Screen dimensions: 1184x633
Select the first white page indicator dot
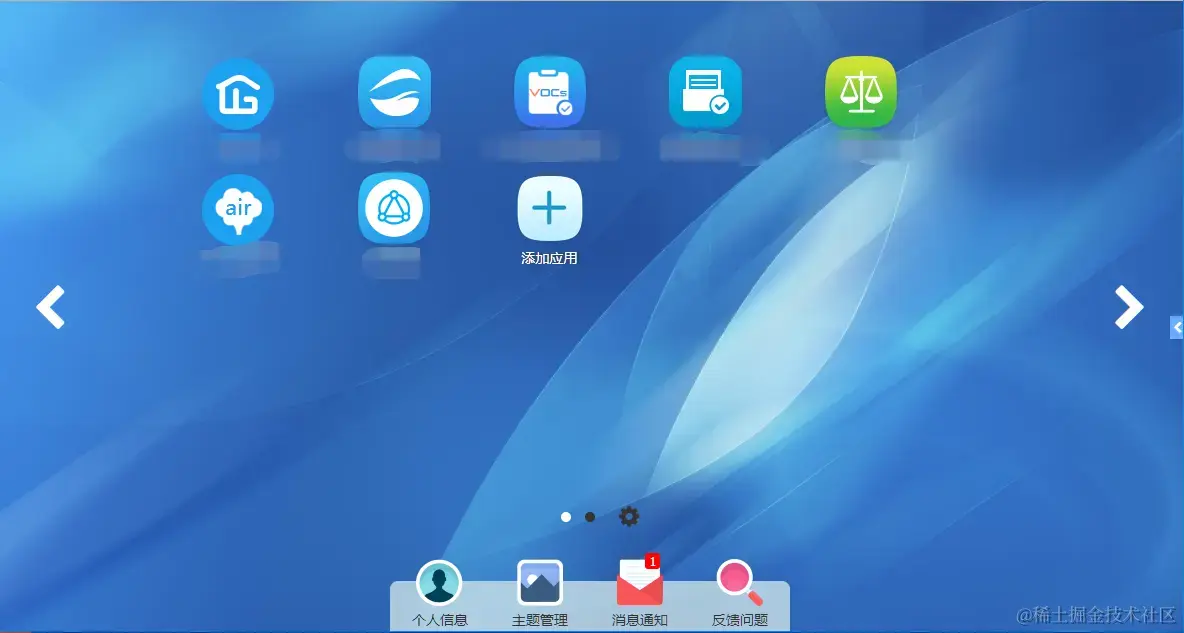[x=566, y=517]
